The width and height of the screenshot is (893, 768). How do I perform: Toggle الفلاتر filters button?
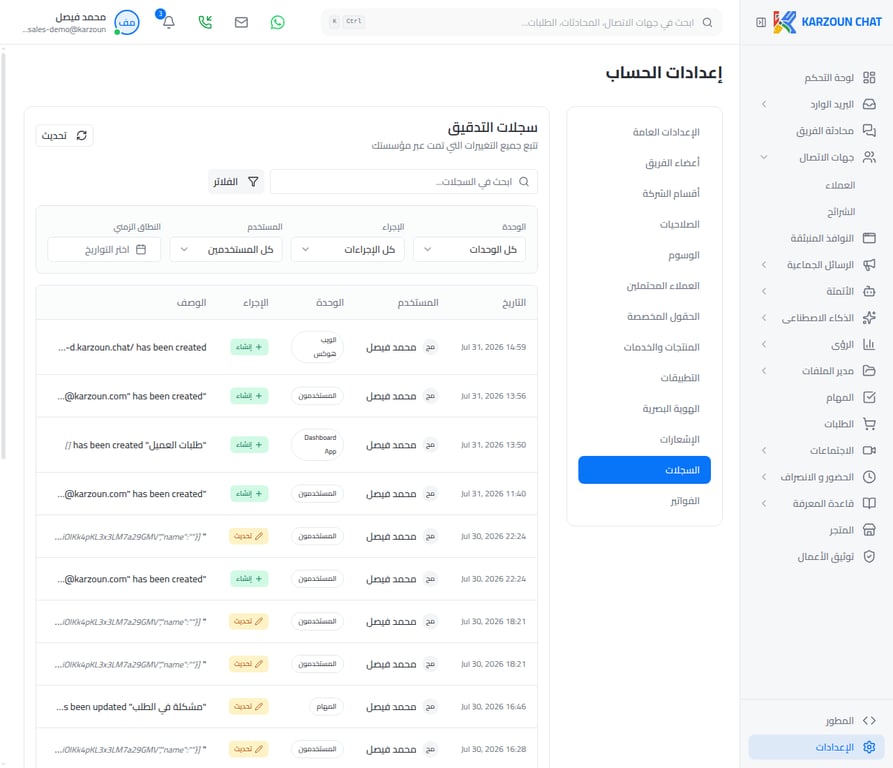(236, 182)
